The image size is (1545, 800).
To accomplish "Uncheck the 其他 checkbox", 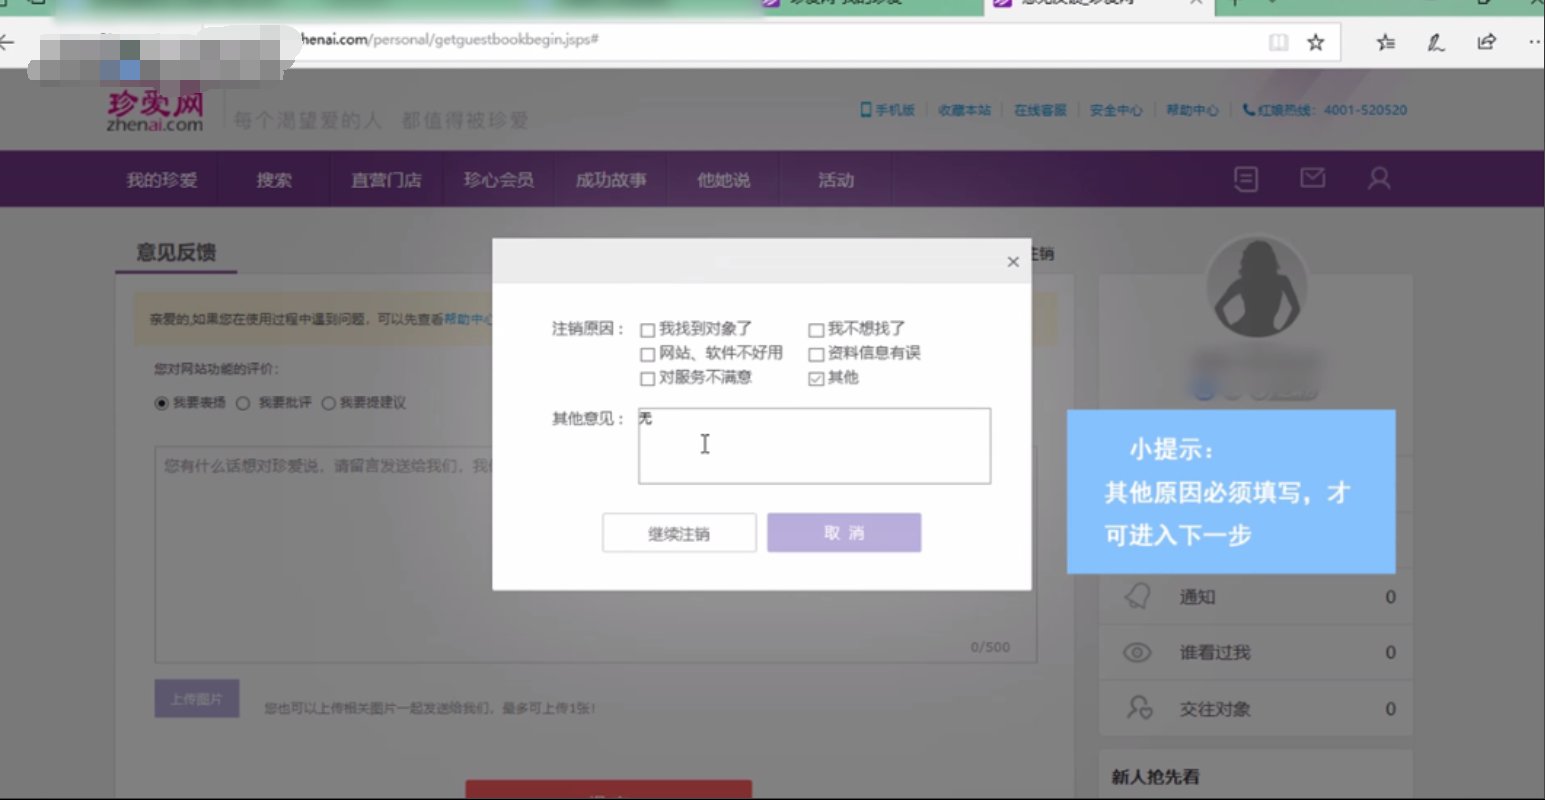I will point(816,378).
